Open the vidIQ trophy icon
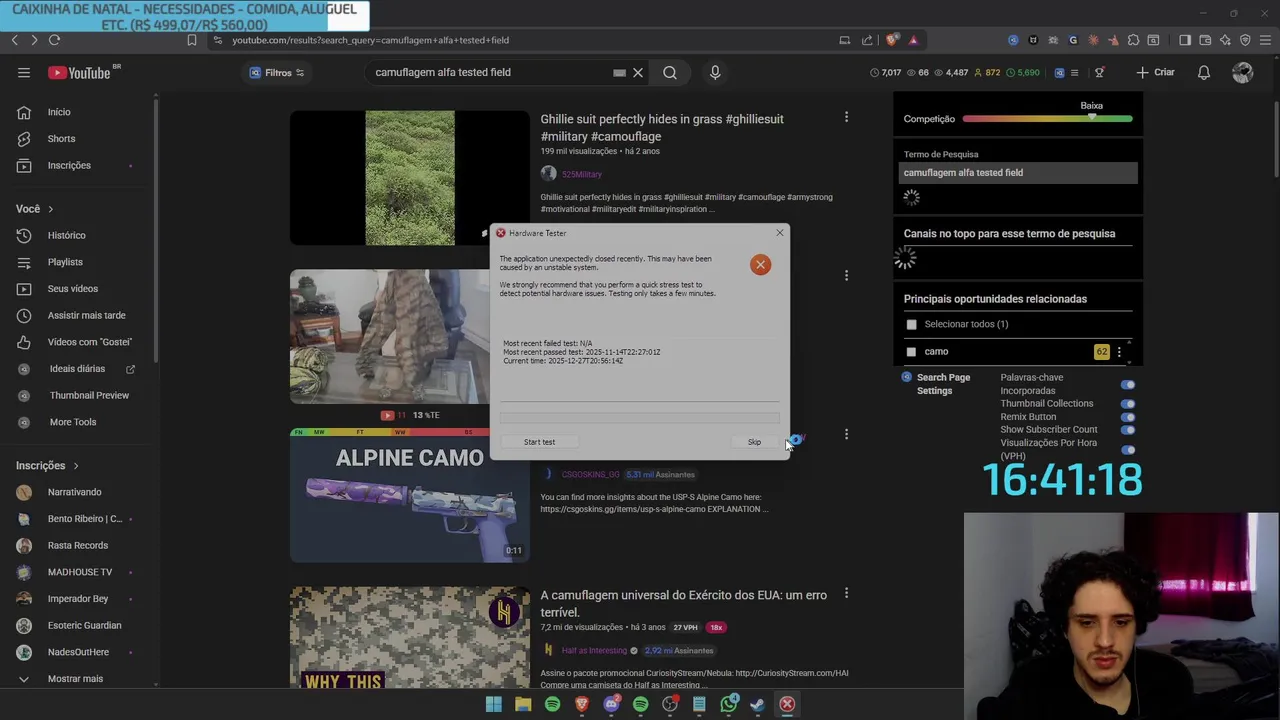The height and width of the screenshot is (720, 1280). click(x=1100, y=72)
